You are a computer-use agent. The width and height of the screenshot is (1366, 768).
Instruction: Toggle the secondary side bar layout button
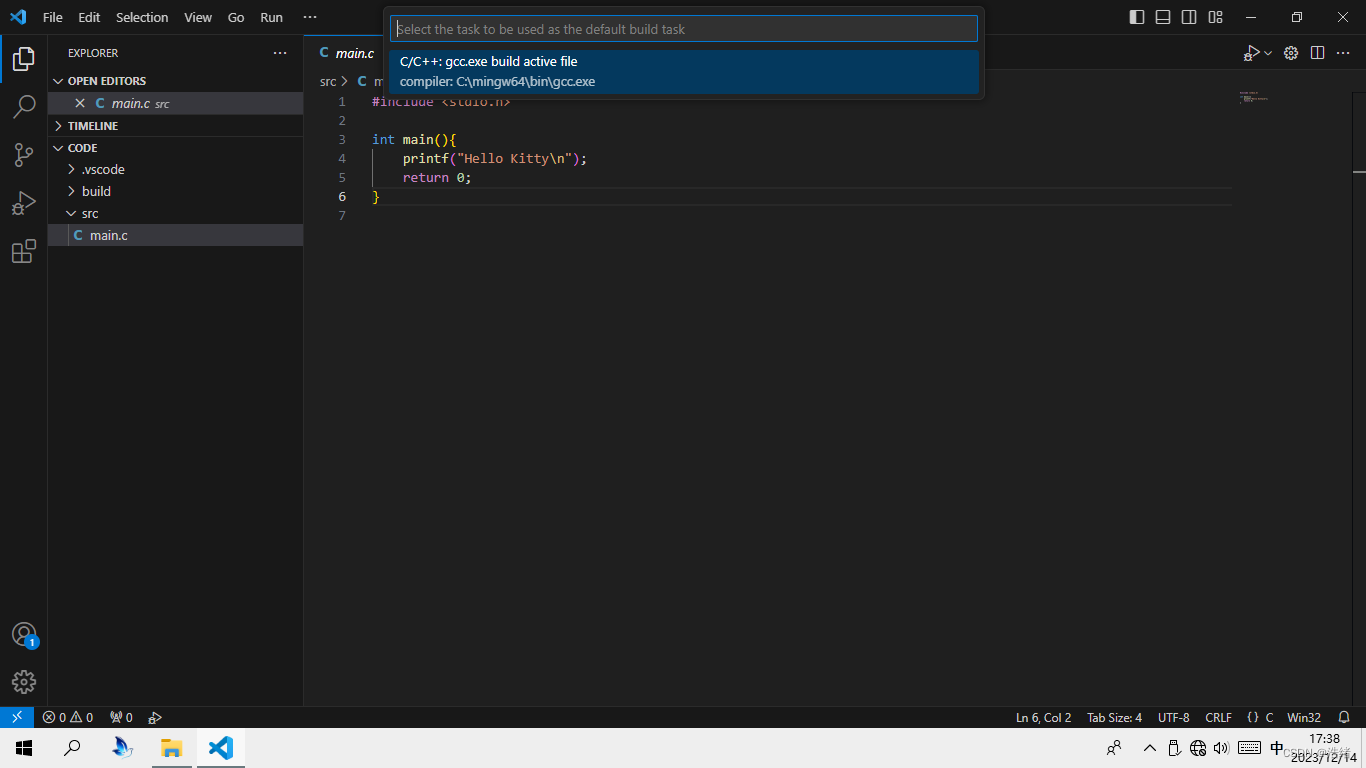1189,17
